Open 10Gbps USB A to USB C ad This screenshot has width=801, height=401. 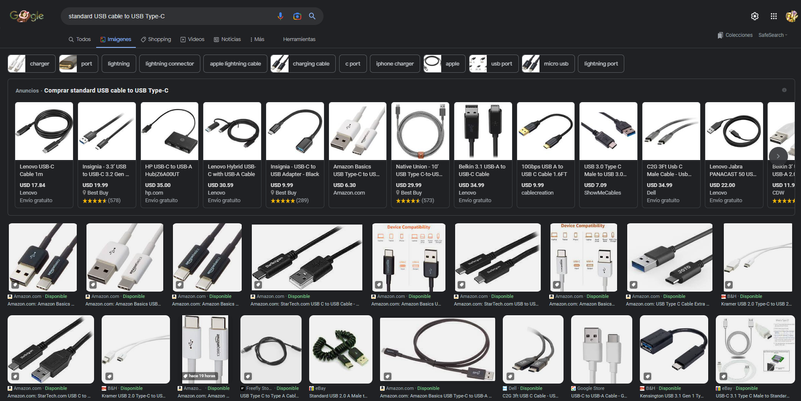click(546, 155)
